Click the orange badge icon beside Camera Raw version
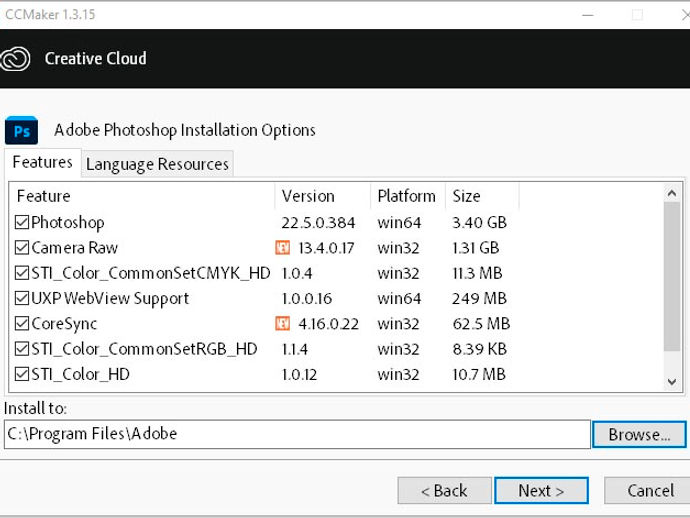 tap(283, 248)
